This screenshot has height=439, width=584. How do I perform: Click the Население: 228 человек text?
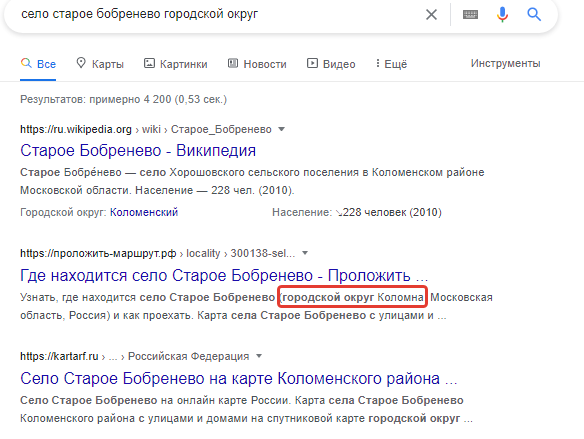[357, 212]
